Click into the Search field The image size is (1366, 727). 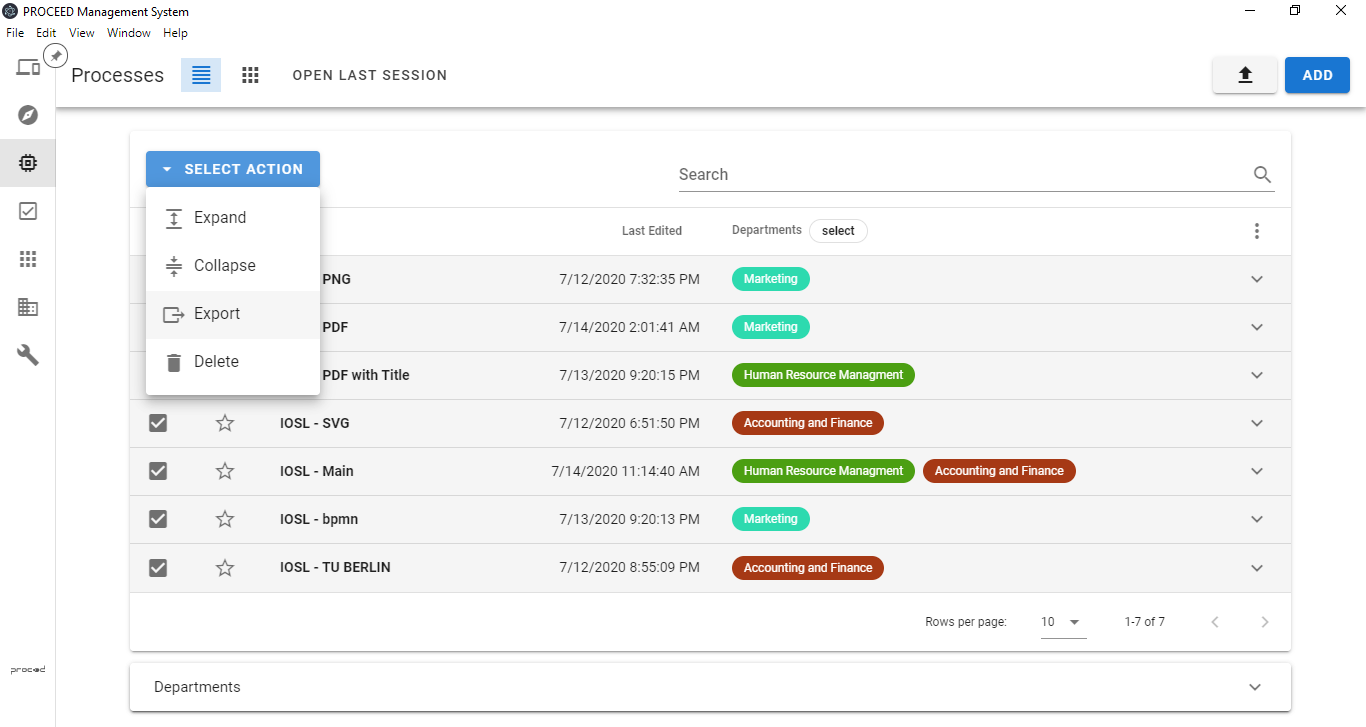[x=960, y=175]
